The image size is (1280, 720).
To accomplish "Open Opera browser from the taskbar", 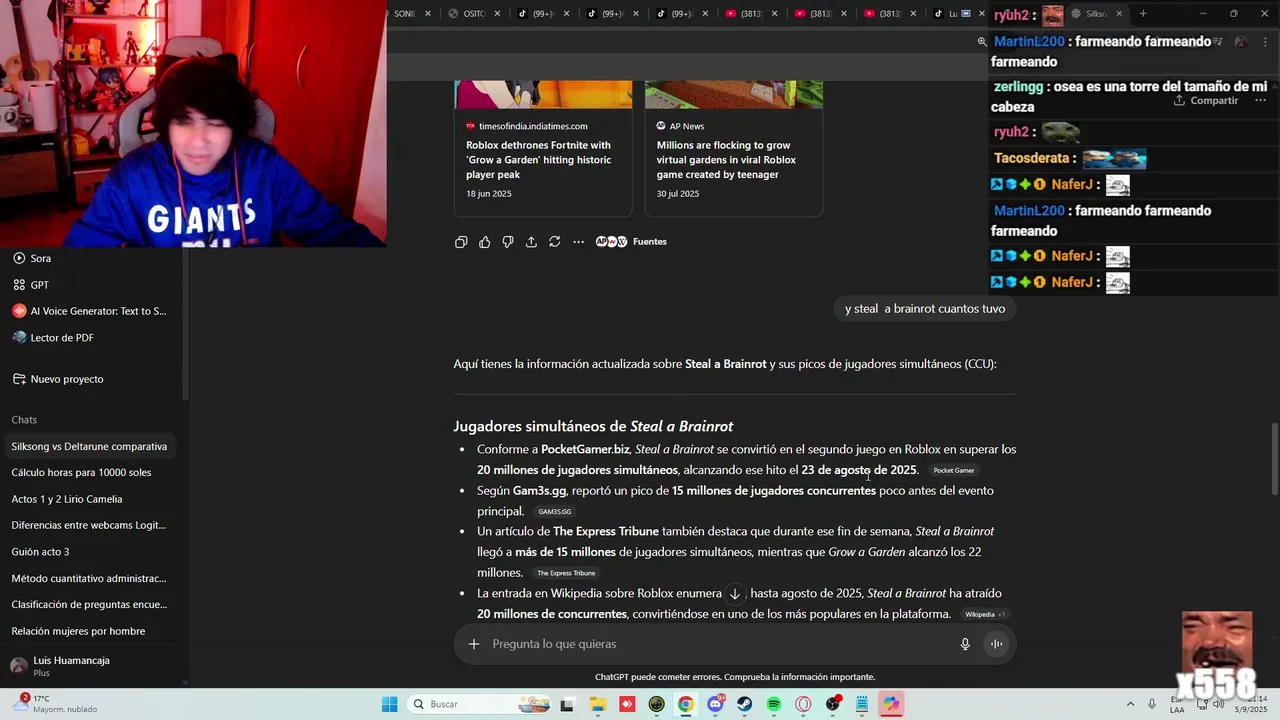I will [803, 705].
